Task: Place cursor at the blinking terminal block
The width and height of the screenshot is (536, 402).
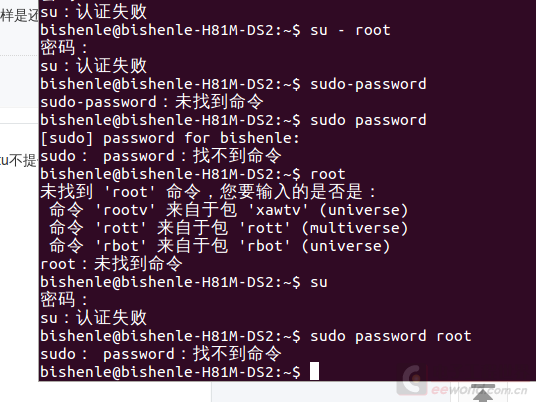Action: click(x=314, y=371)
